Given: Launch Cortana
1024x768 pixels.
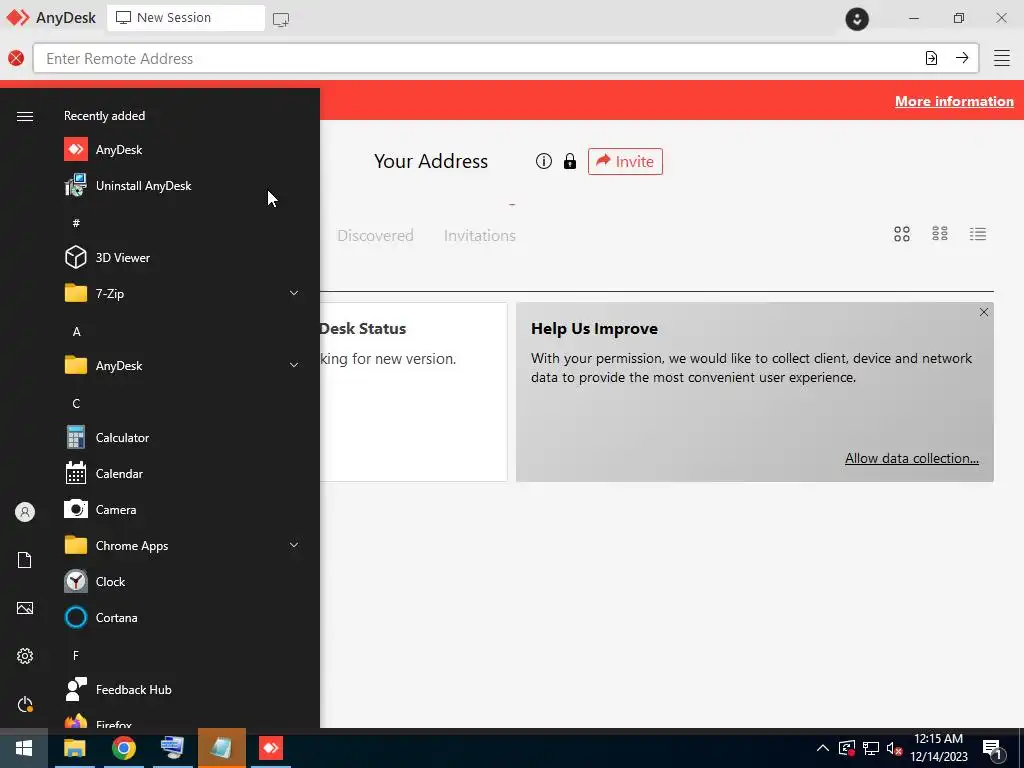Looking at the screenshot, I should [x=183, y=617].
